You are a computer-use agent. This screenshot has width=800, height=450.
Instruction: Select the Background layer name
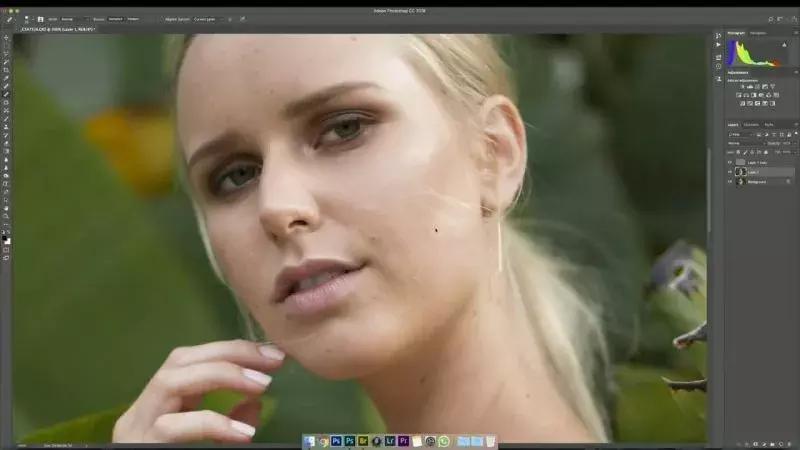(757, 182)
